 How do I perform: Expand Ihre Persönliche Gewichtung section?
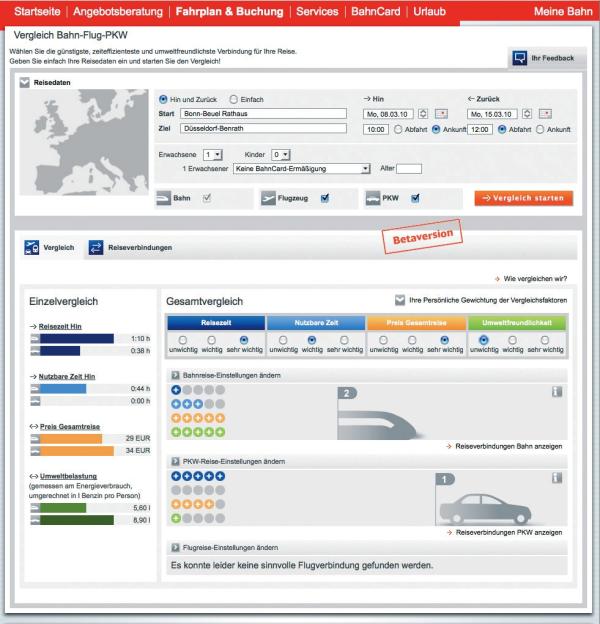point(400,300)
